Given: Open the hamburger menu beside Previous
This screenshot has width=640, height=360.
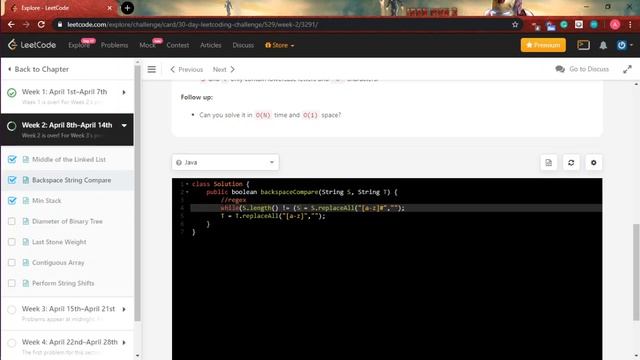Looking at the screenshot, I should tap(151, 69).
